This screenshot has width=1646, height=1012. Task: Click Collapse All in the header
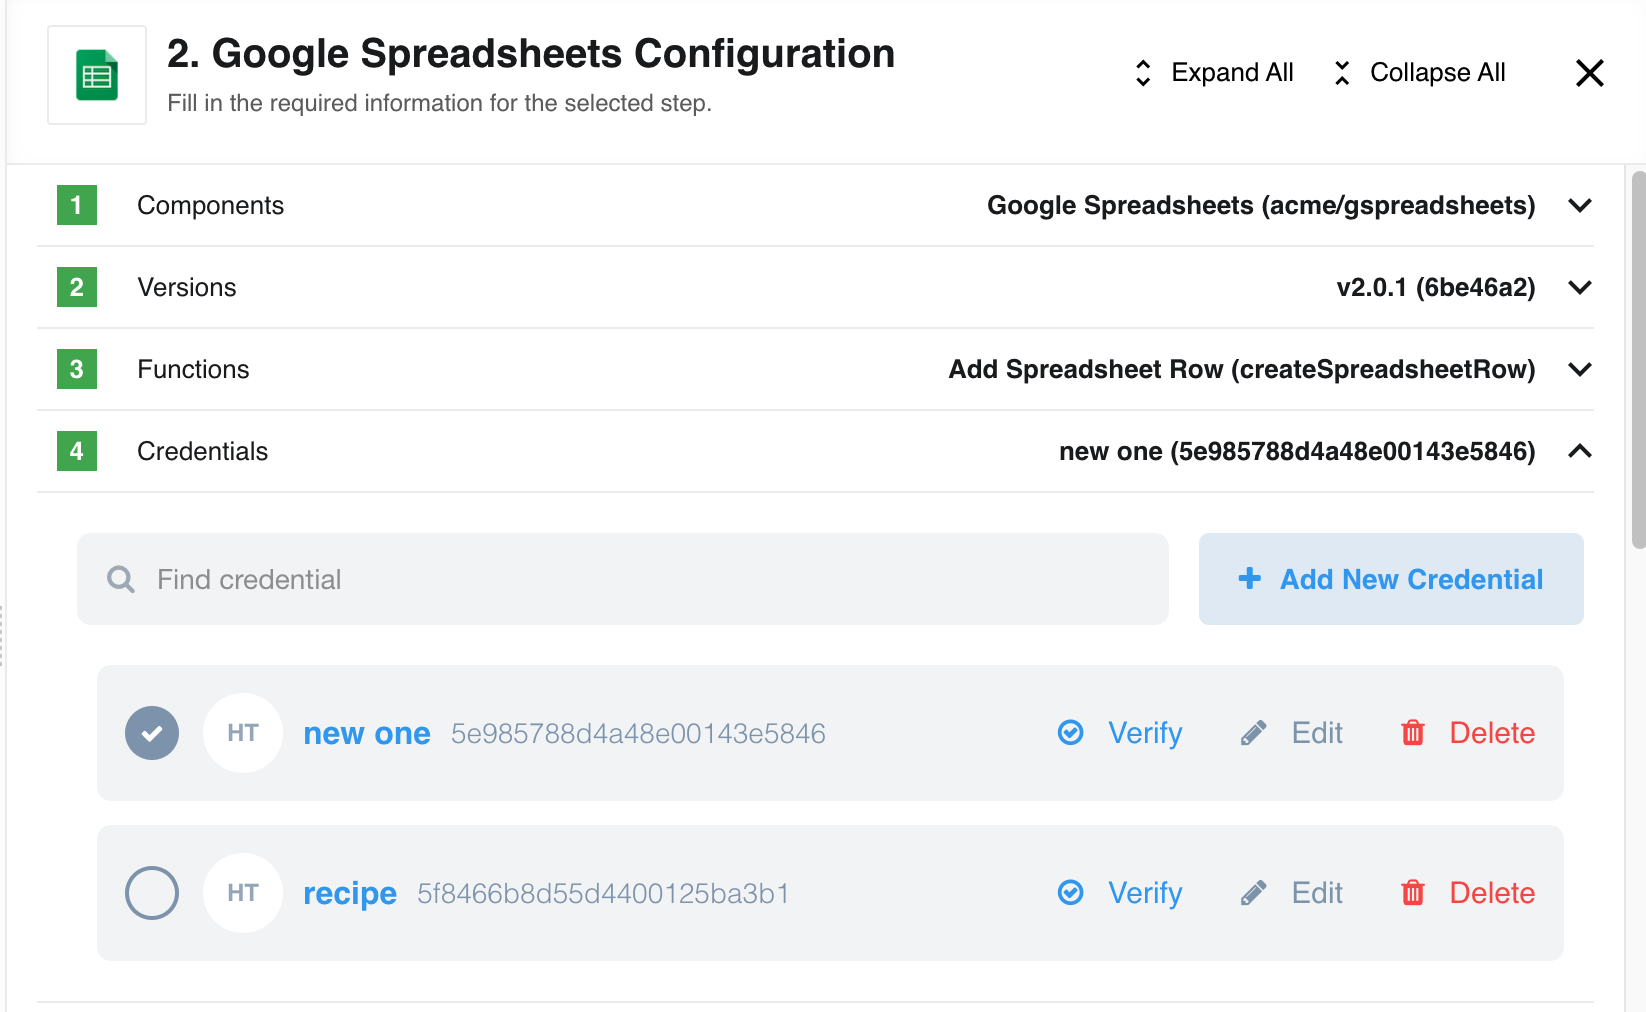1419,73
